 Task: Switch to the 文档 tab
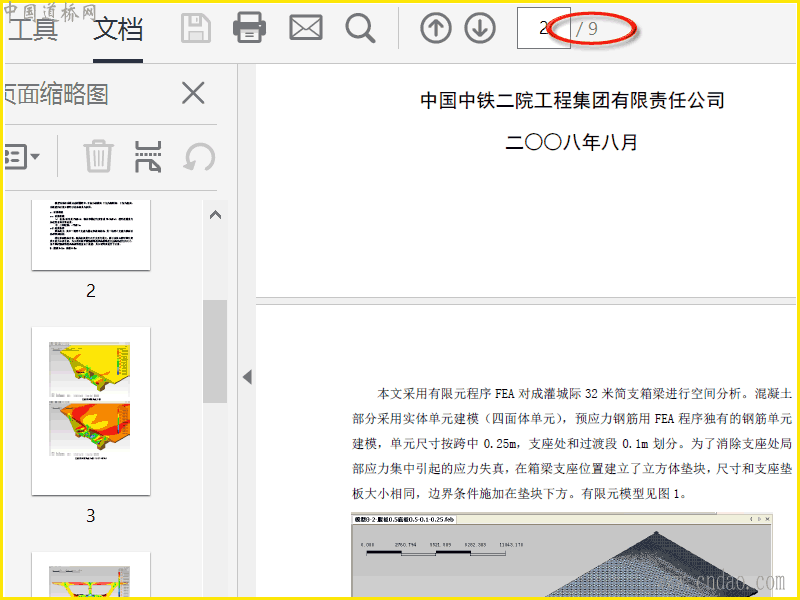point(118,29)
